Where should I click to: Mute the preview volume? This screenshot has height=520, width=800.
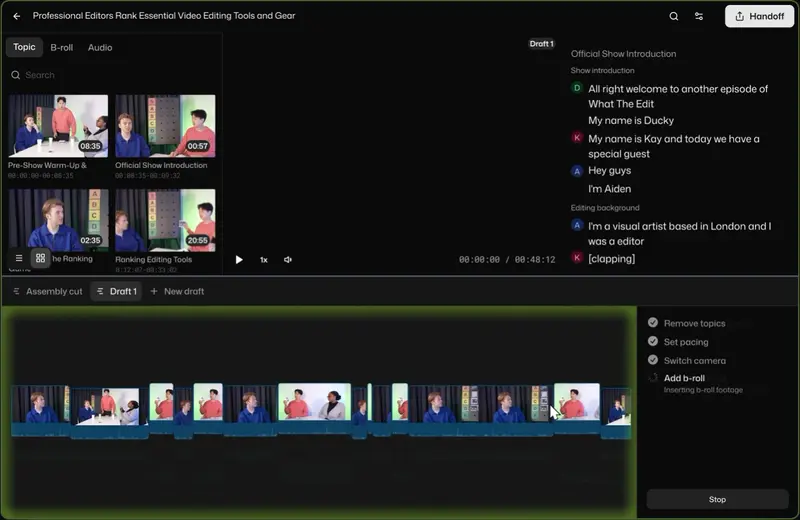pos(288,260)
